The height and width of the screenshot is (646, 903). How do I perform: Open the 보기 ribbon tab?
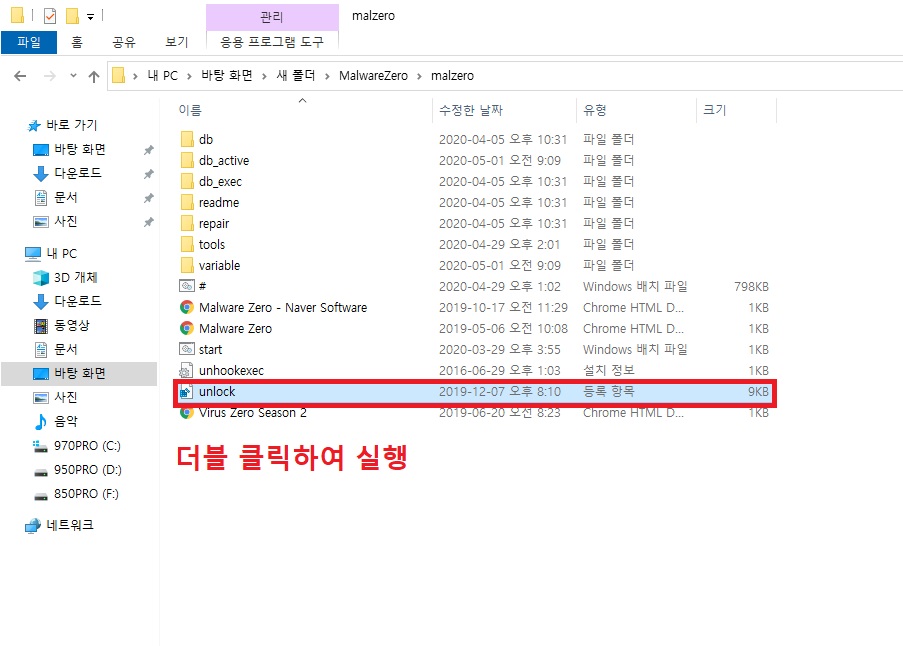(177, 42)
